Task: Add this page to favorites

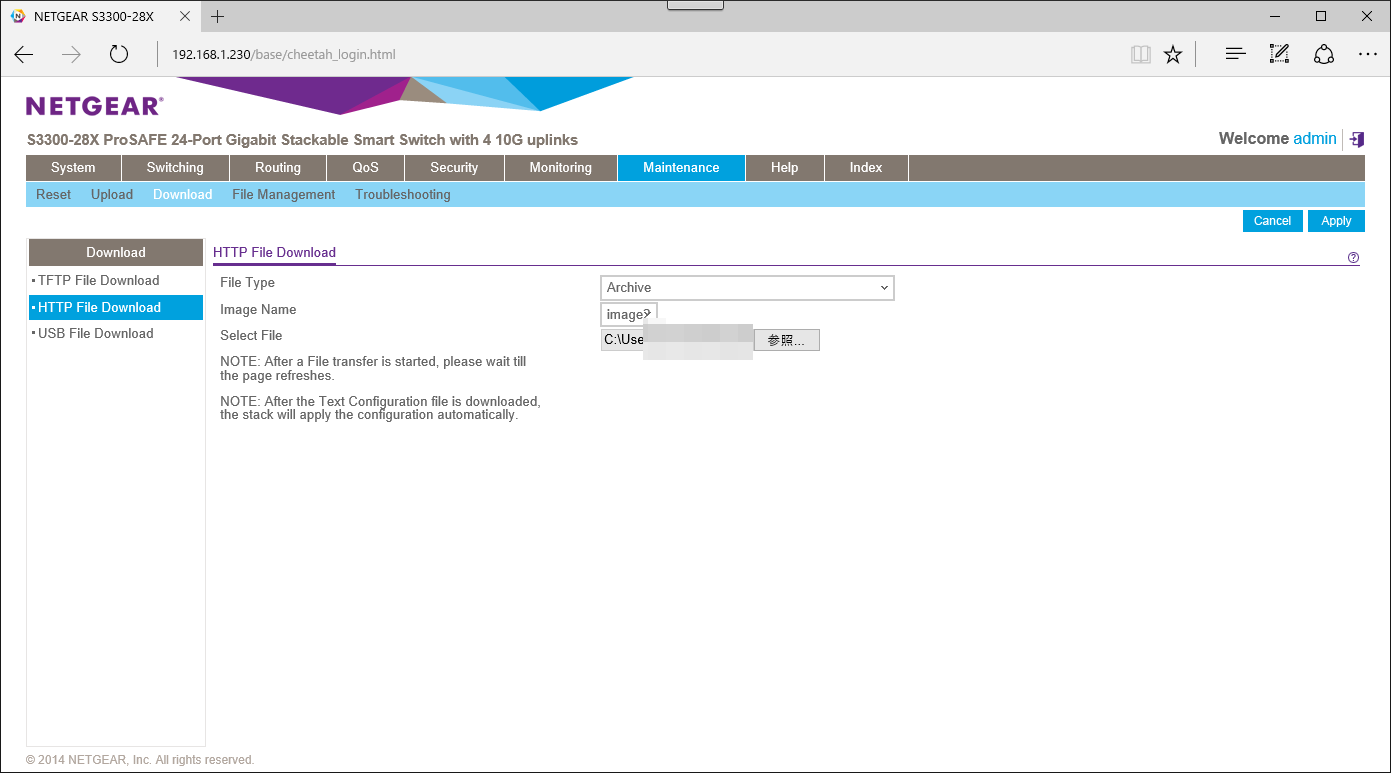Action: coord(1173,54)
